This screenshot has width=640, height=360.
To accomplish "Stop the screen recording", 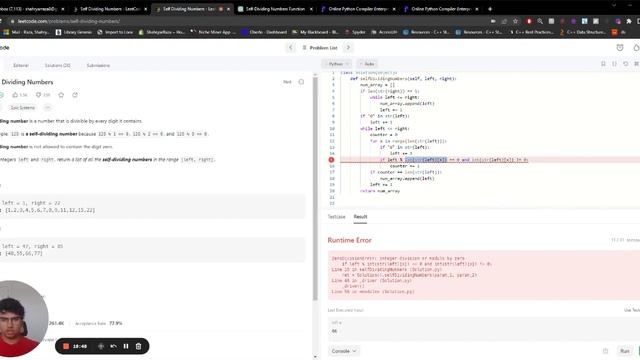I will tap(66, 346).
